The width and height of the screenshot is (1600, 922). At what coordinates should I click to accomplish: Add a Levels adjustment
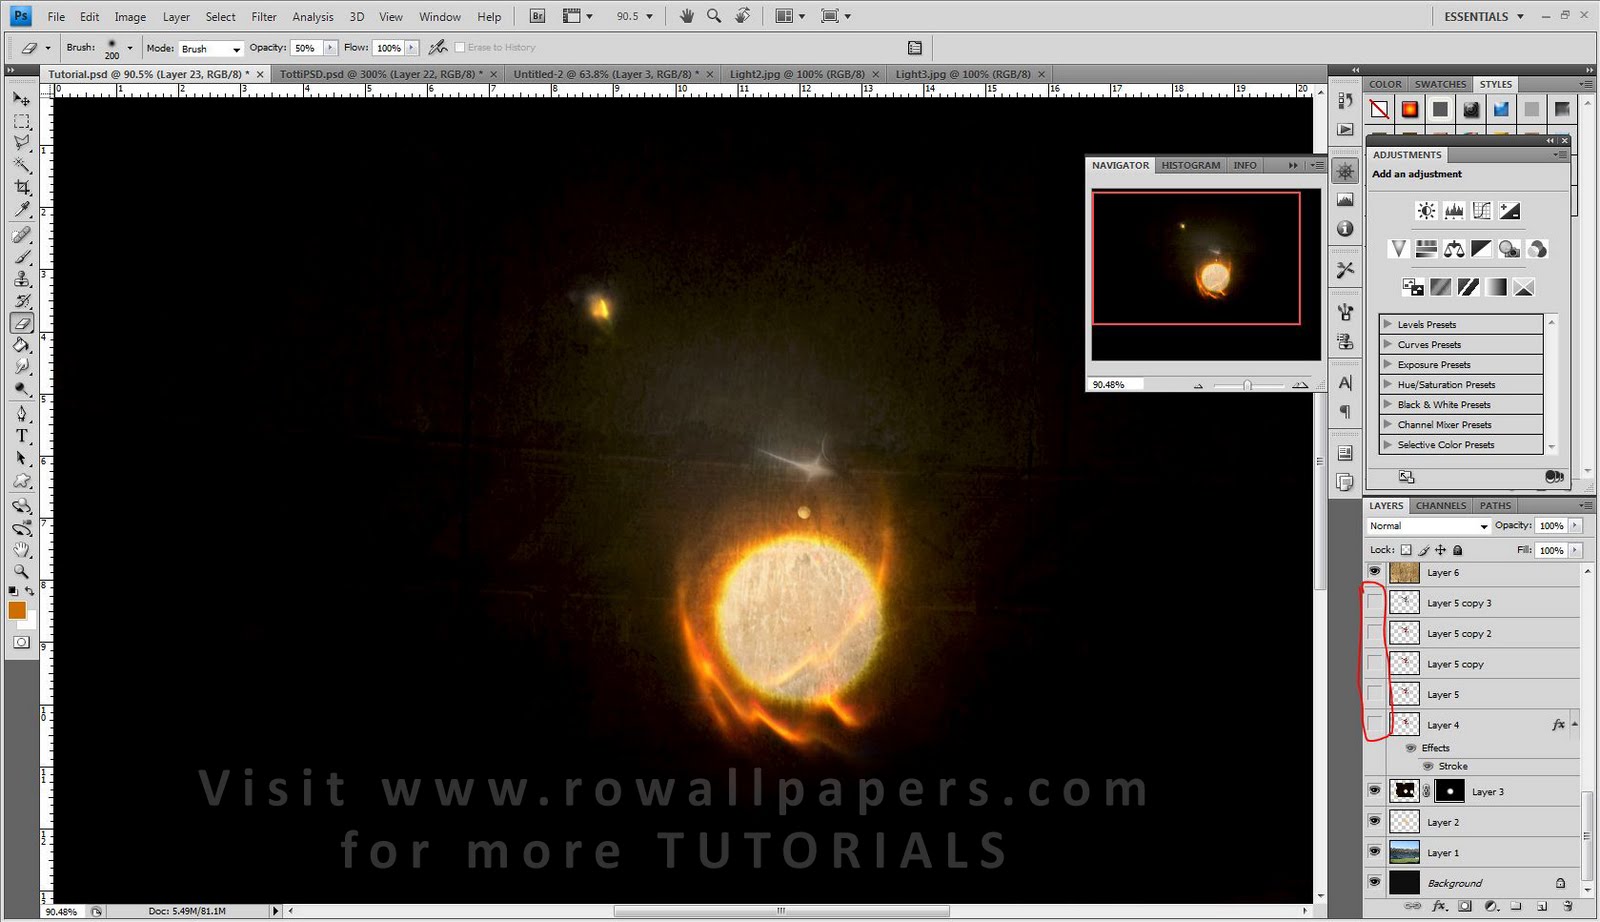click(x=1454, y=211)
